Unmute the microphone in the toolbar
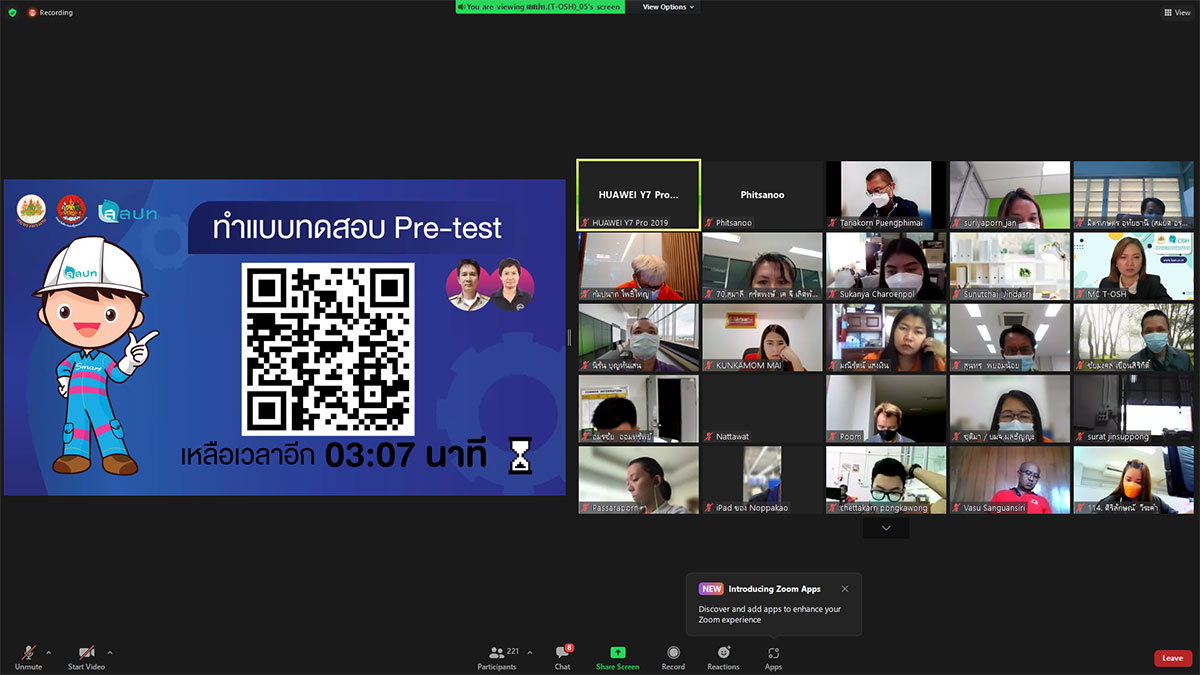Viewport: 1200px width, 675px height. [x=28, y=656]
